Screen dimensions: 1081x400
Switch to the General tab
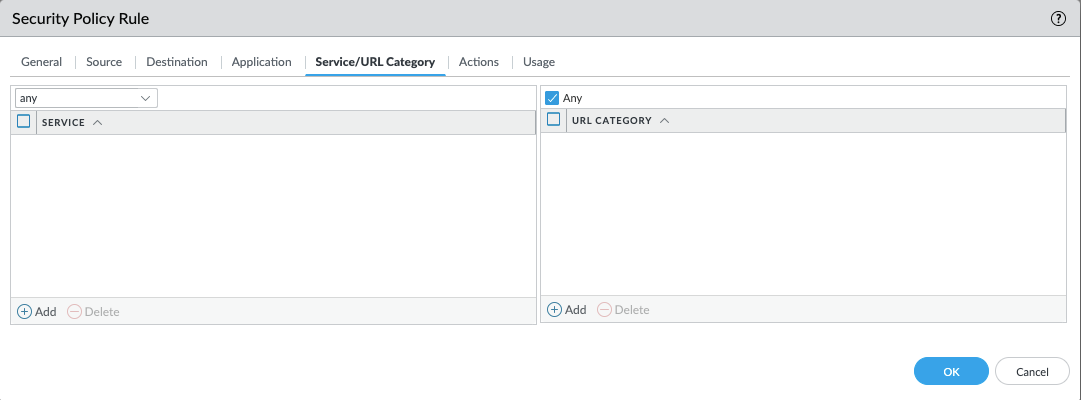click(41, 62)
